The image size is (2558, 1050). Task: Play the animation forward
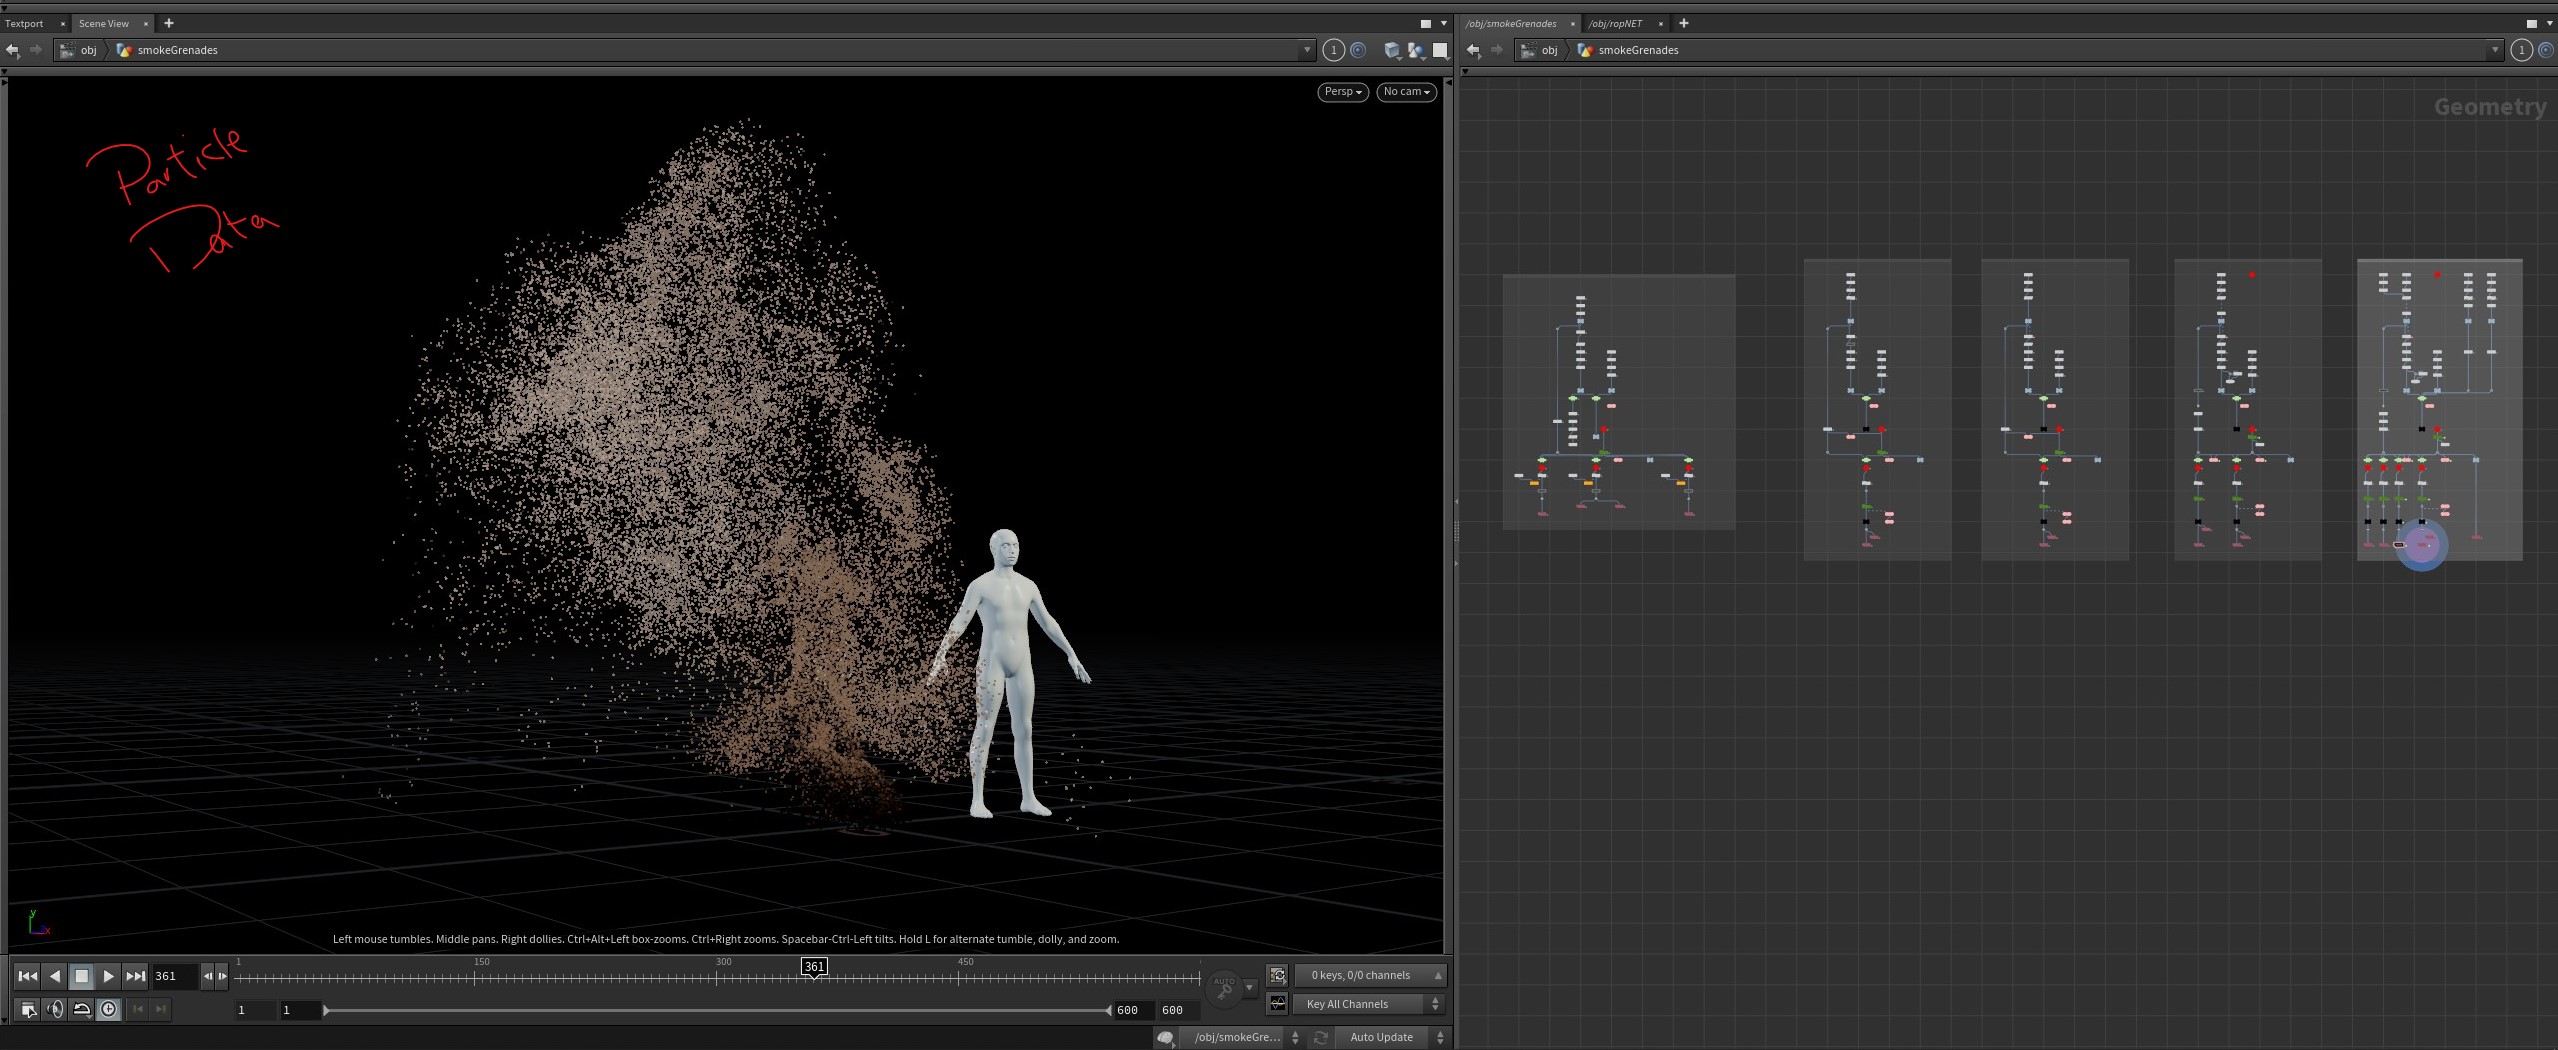[x=109, y=976]
